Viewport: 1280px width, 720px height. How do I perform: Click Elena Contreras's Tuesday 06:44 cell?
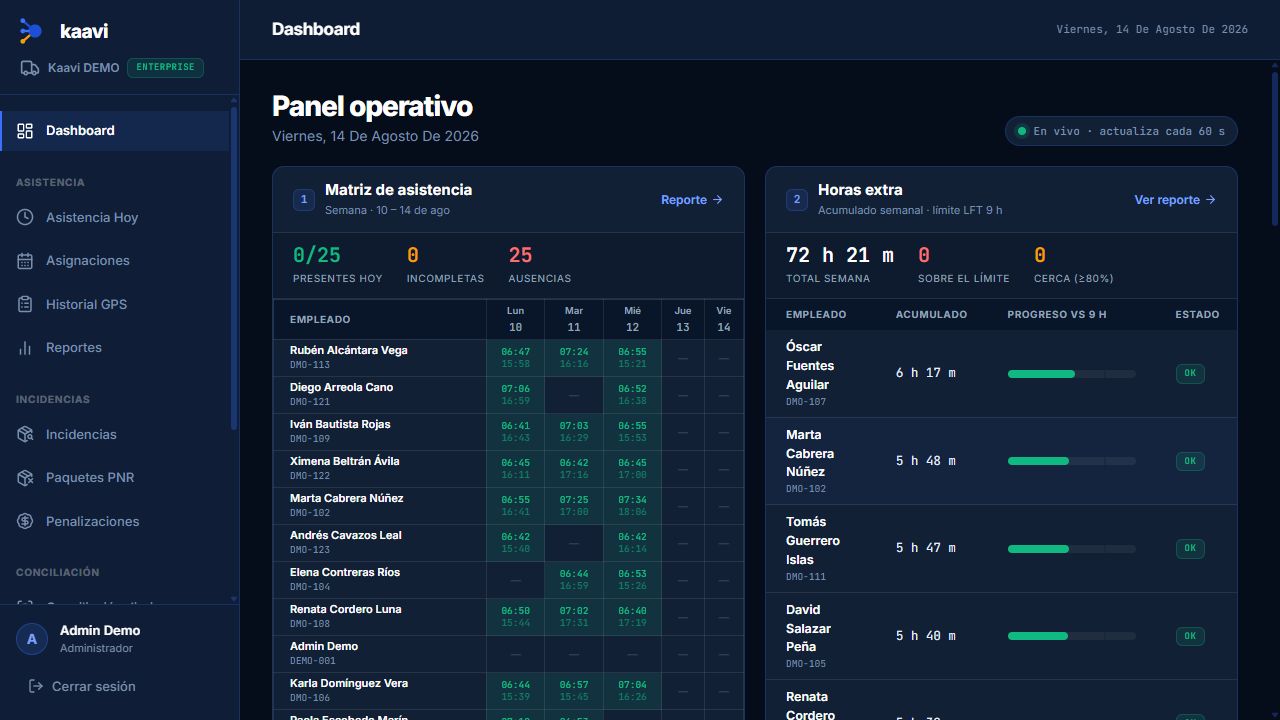pos(574,580)
